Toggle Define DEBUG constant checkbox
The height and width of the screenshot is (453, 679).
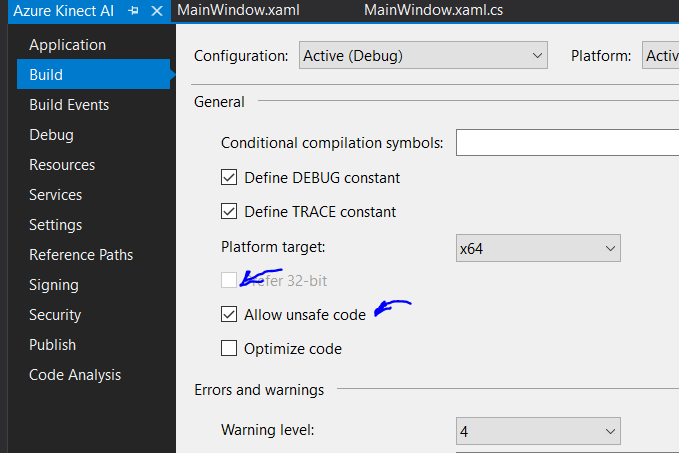point(229,178)
